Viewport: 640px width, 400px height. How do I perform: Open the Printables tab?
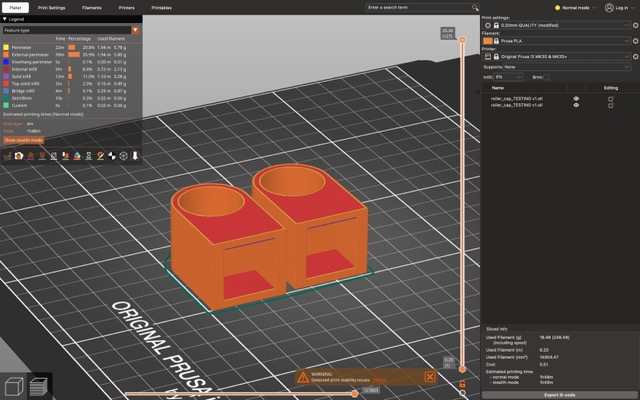coord(162,8)
